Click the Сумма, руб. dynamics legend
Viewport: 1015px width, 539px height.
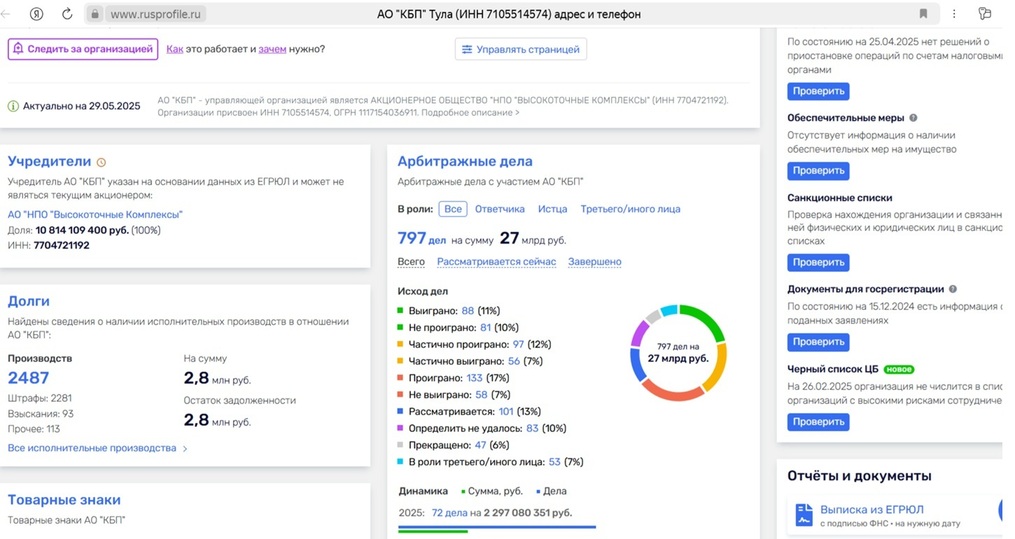[492, 491]
